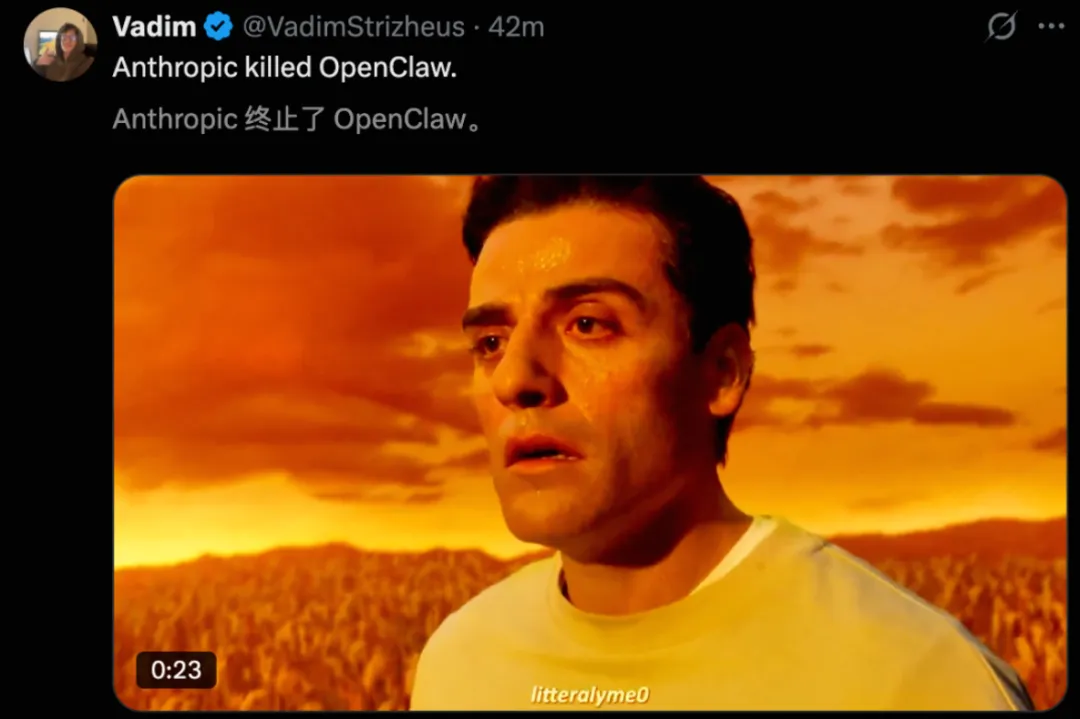The width and height of the screenshot is (1080, 719).
Task: Click the wheat field in the video thumbnail
Action: 276,620
